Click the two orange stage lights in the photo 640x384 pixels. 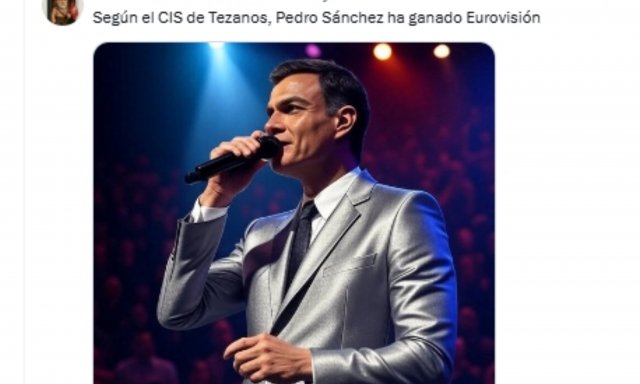click(411, 51)
